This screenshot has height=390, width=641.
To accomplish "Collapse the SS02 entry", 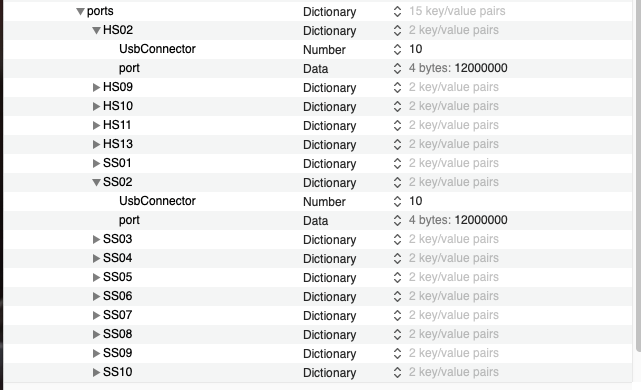I will 96,182.
